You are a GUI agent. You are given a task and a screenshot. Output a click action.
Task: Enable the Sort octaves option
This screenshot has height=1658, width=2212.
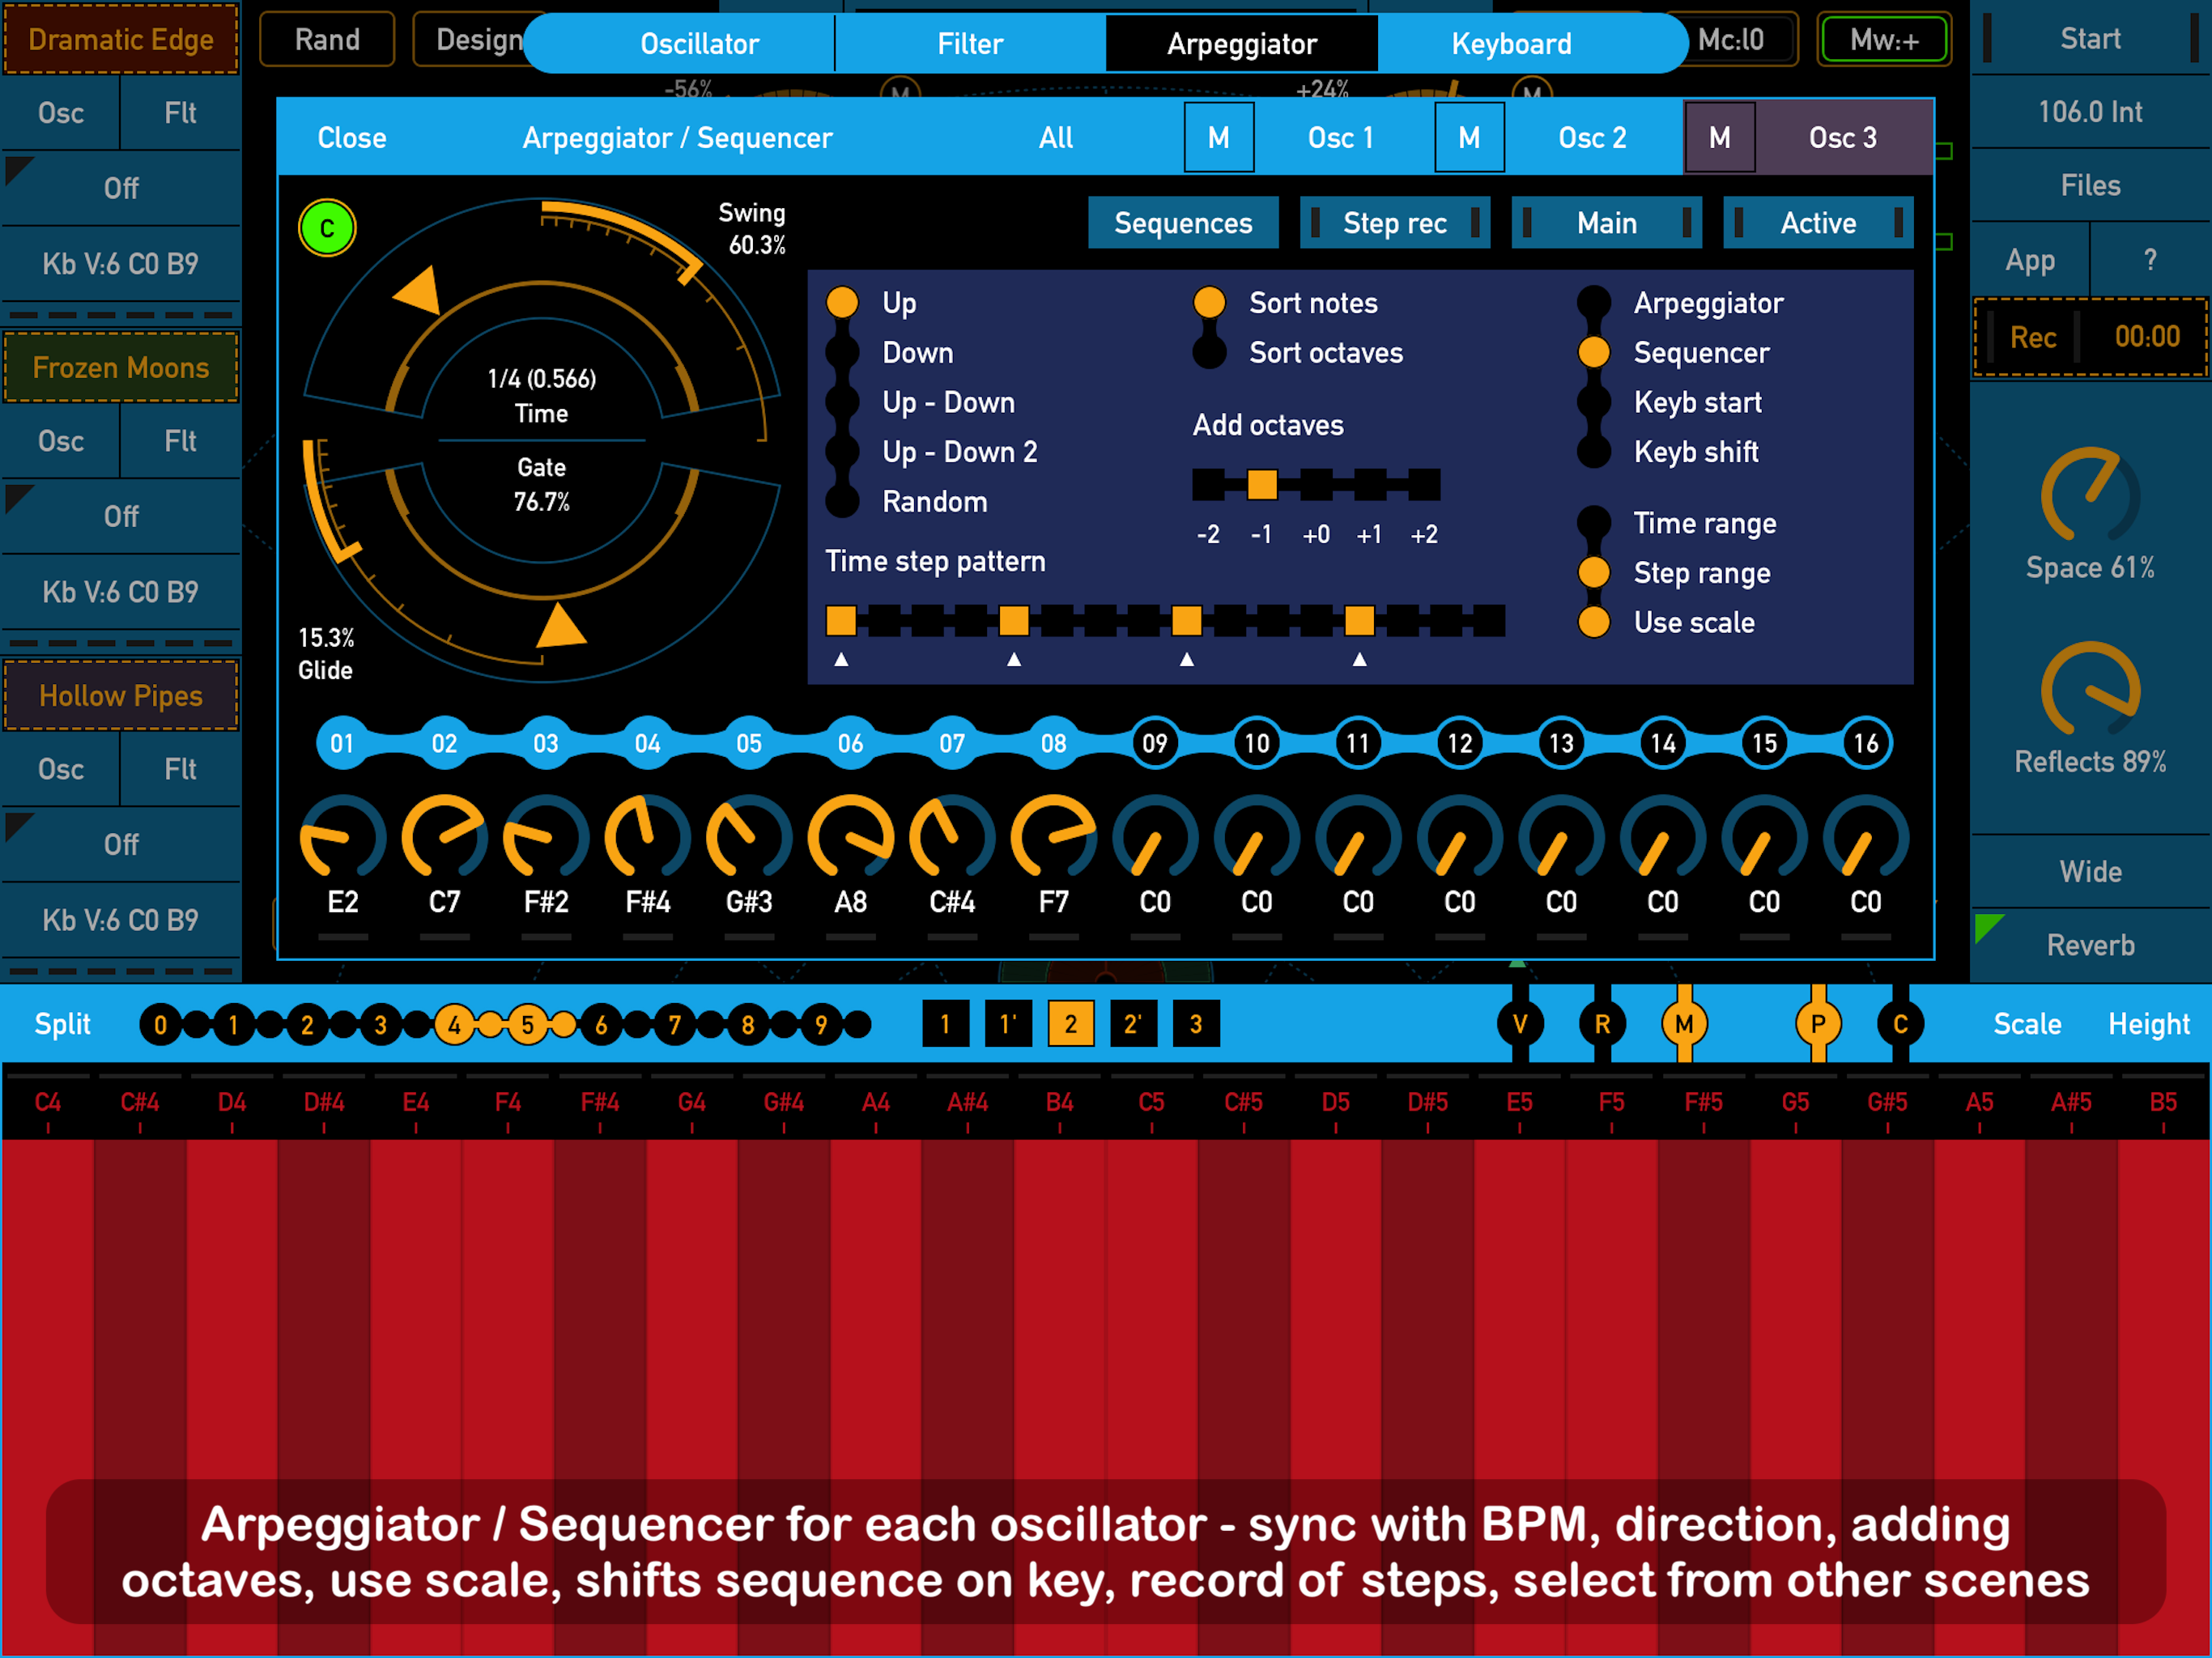pos(1210,352)
